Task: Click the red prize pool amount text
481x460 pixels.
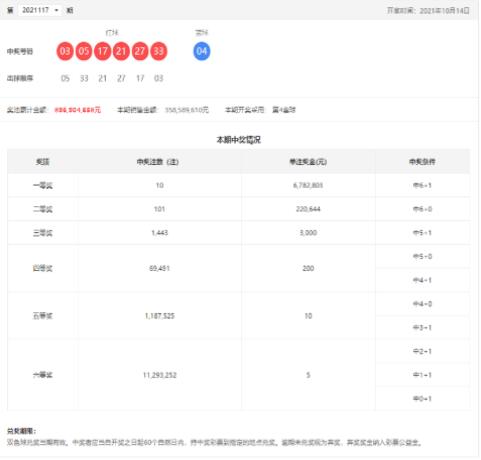Action: [x=78, y=110]
